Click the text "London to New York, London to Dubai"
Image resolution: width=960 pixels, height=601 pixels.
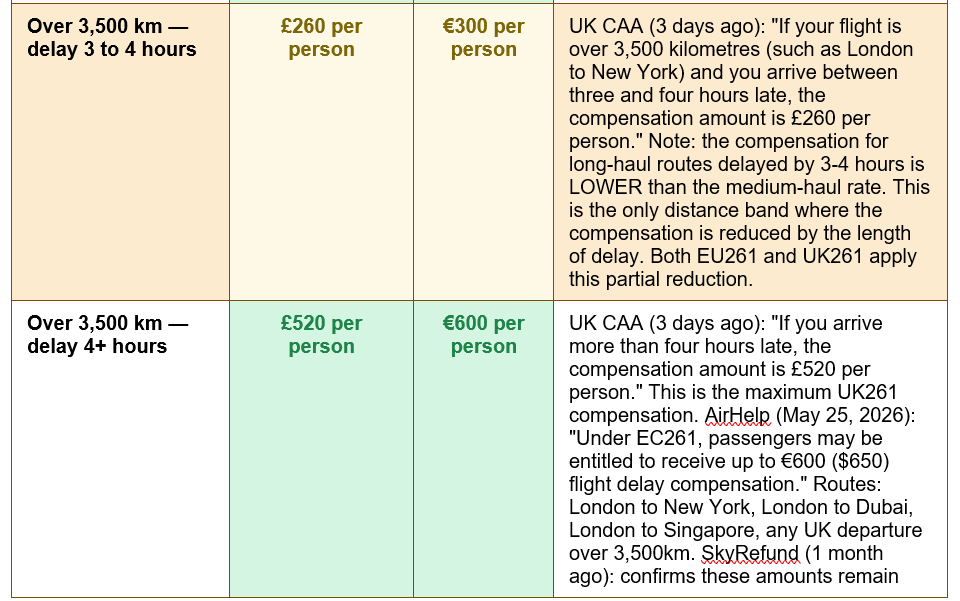click(x=739, y=507)
